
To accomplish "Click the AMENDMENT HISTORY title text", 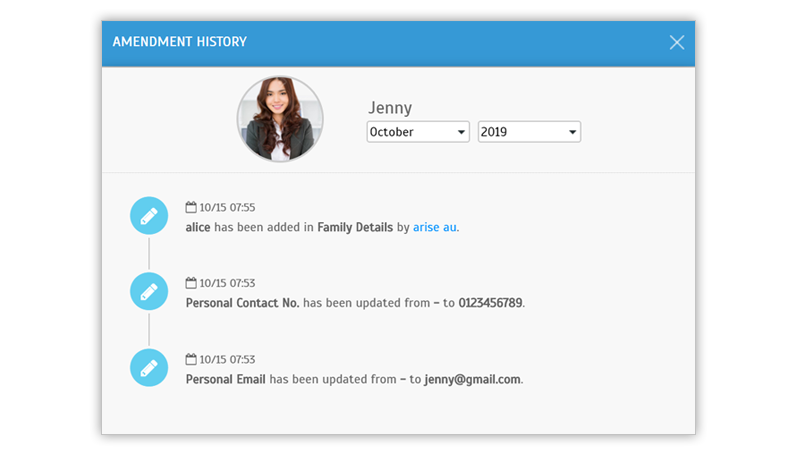I will (x=180, y=42).
